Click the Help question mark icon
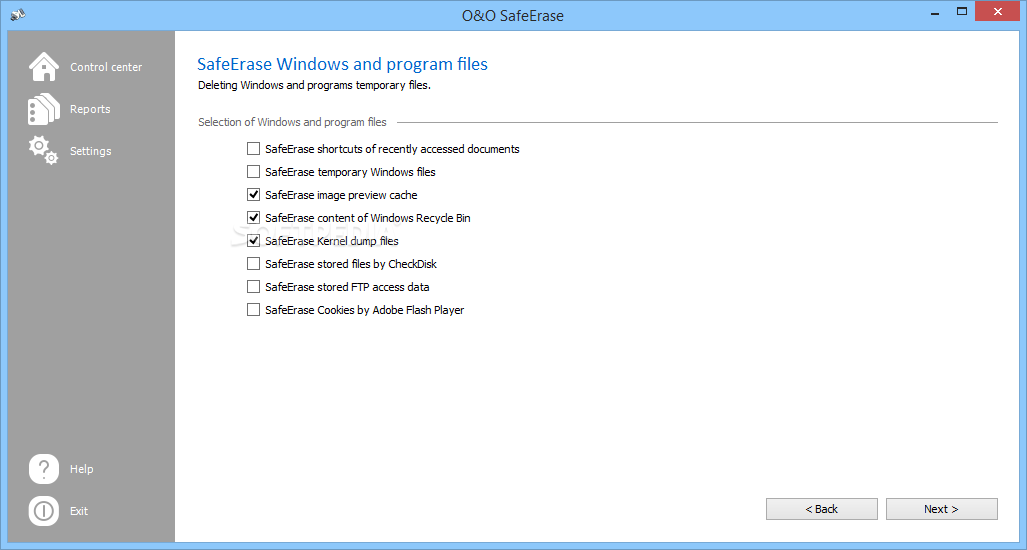1027x550 pixels. tap(44, 469)
